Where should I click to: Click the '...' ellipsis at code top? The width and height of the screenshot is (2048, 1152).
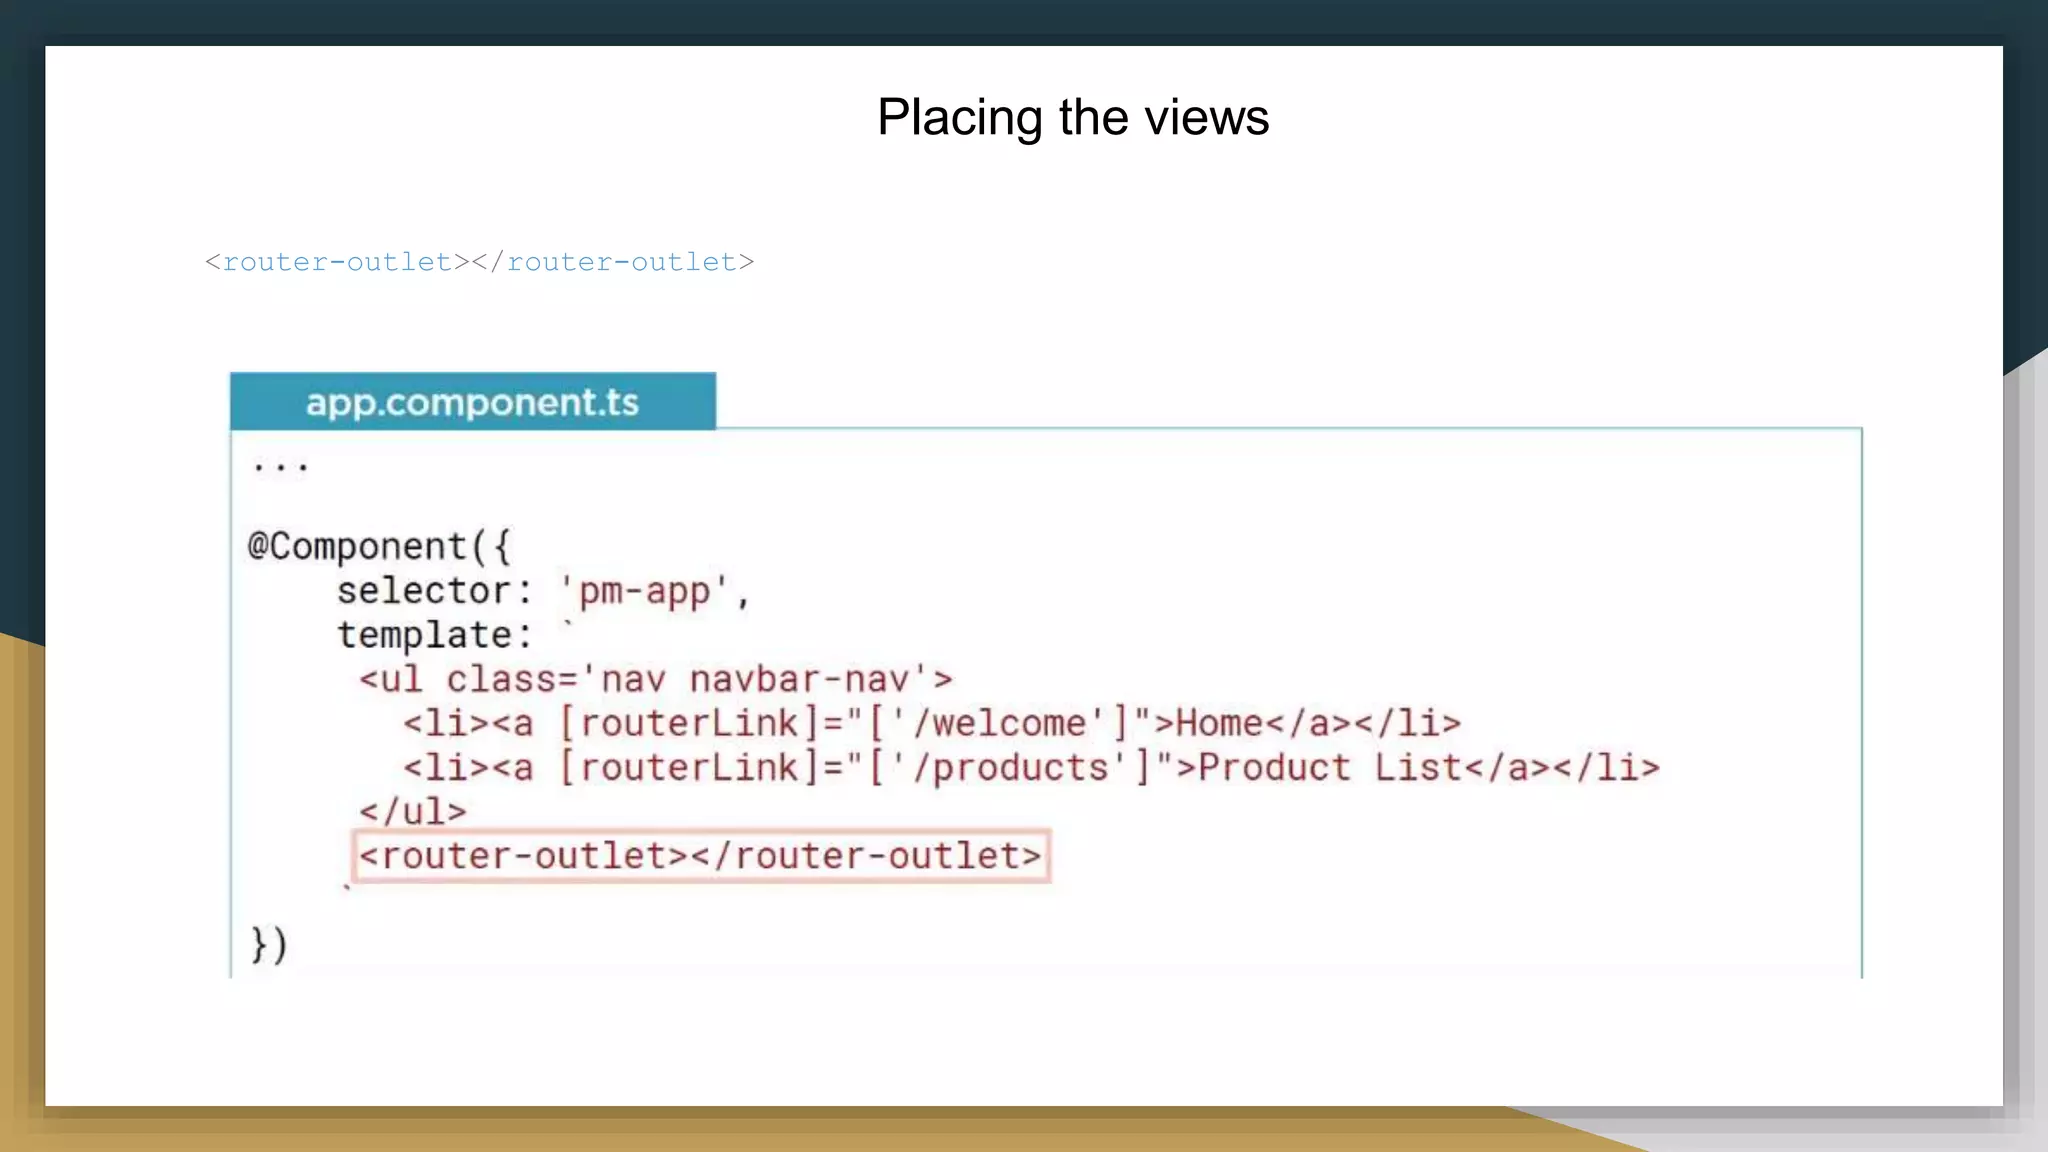pos(280,466)
